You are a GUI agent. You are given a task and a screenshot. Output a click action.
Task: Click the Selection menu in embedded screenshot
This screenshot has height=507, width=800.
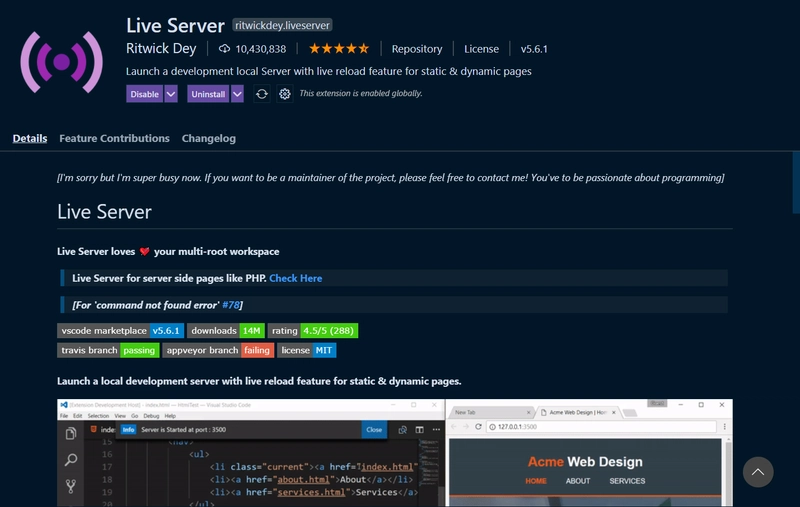pyautogui.click(x=98, y=416)
